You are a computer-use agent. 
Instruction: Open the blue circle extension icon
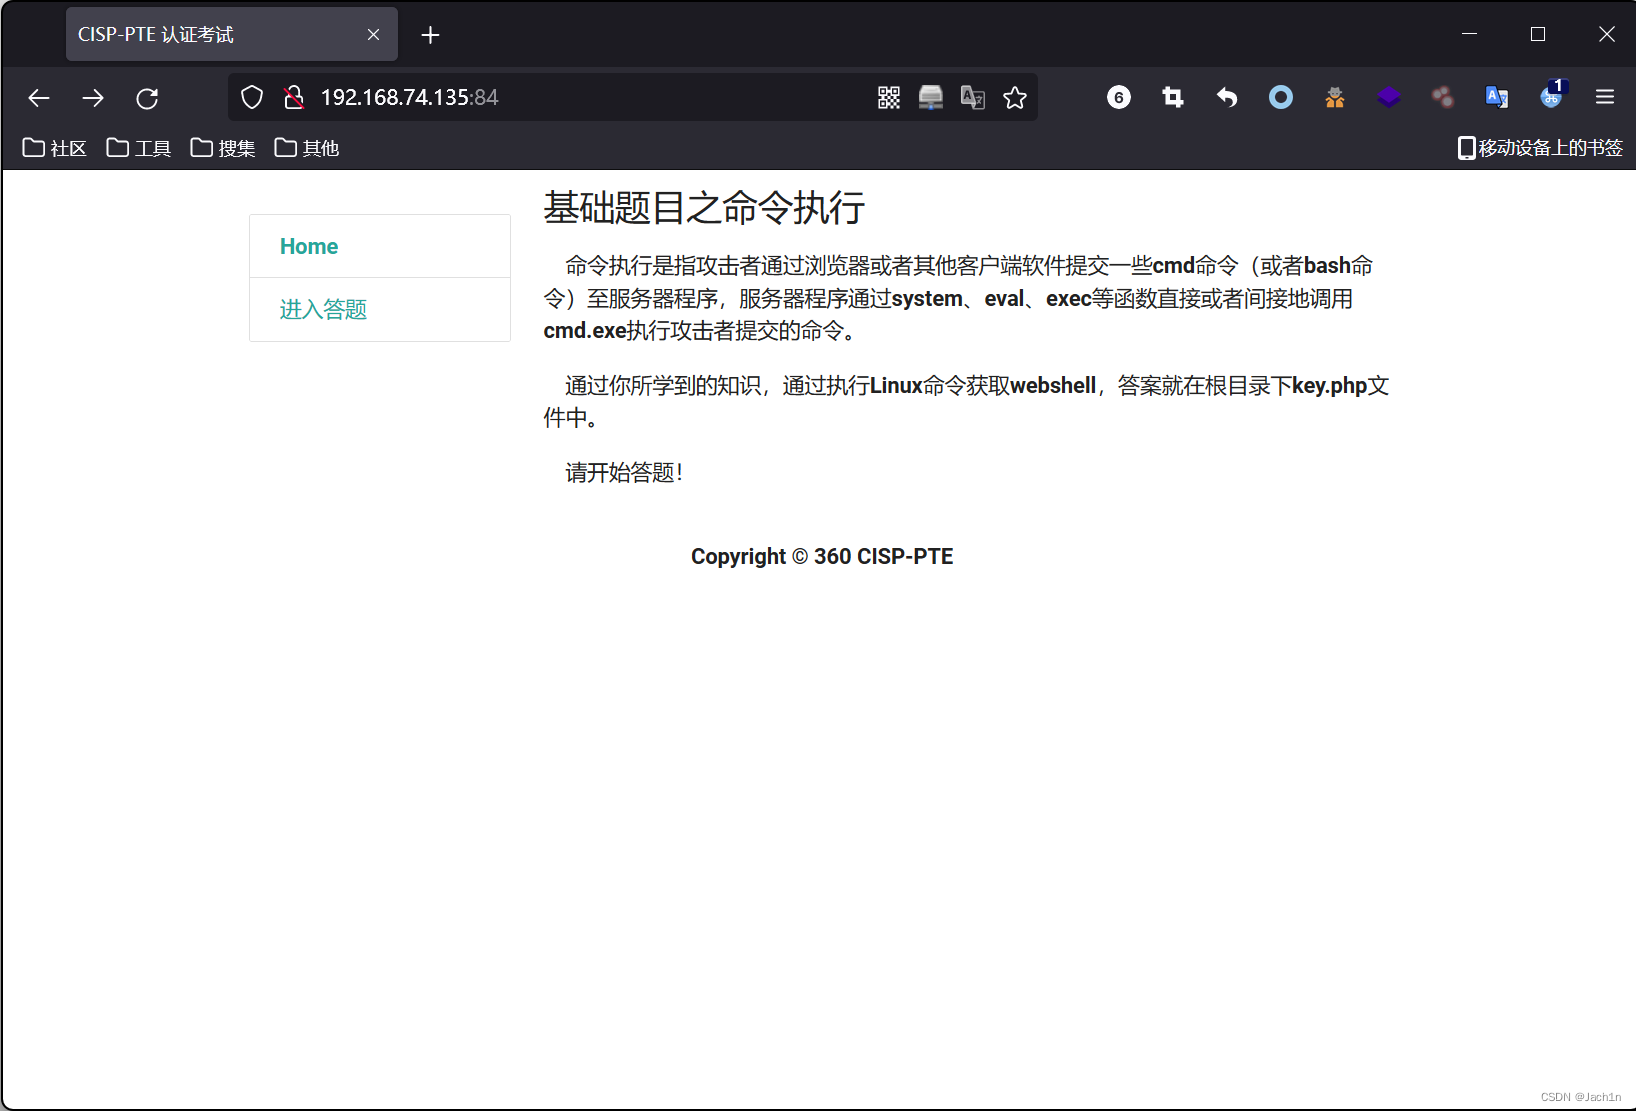coord(1281,97)
